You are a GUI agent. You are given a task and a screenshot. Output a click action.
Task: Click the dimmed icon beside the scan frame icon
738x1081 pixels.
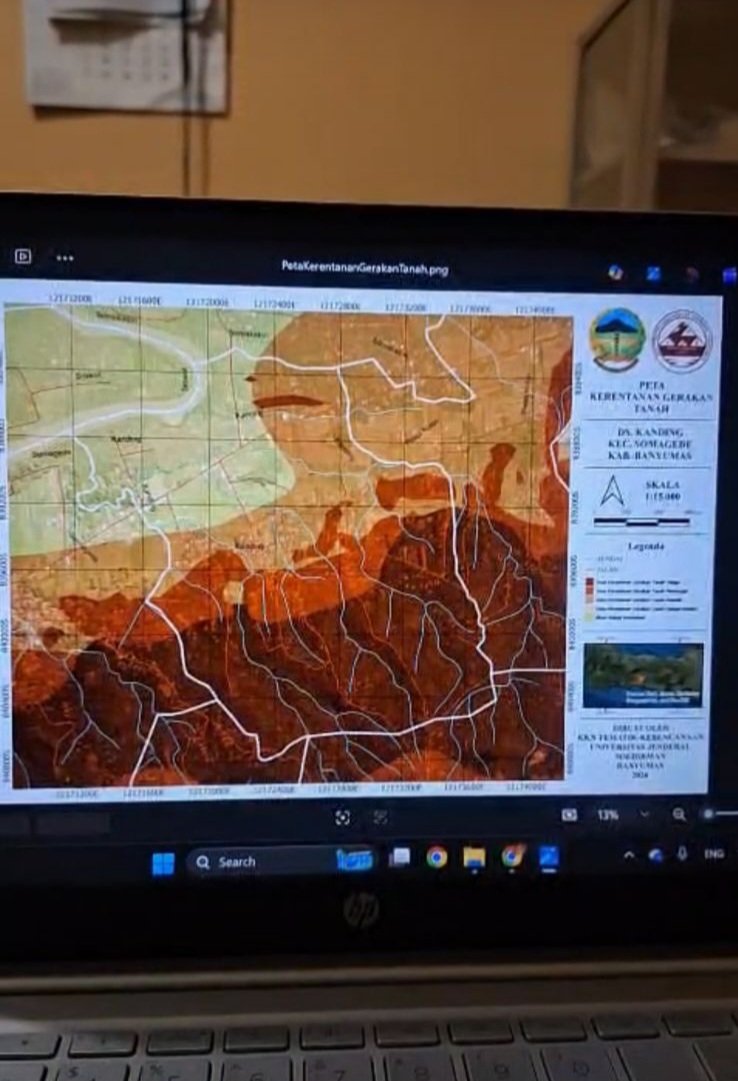click(381, 817)
